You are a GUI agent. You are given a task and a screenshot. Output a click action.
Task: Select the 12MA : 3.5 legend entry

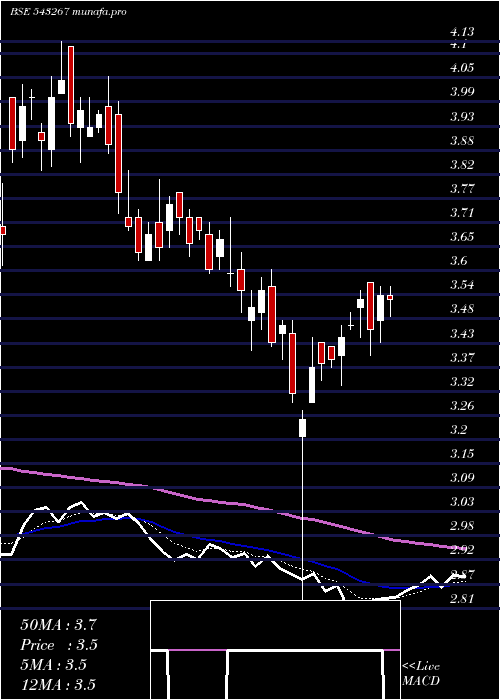58,685
